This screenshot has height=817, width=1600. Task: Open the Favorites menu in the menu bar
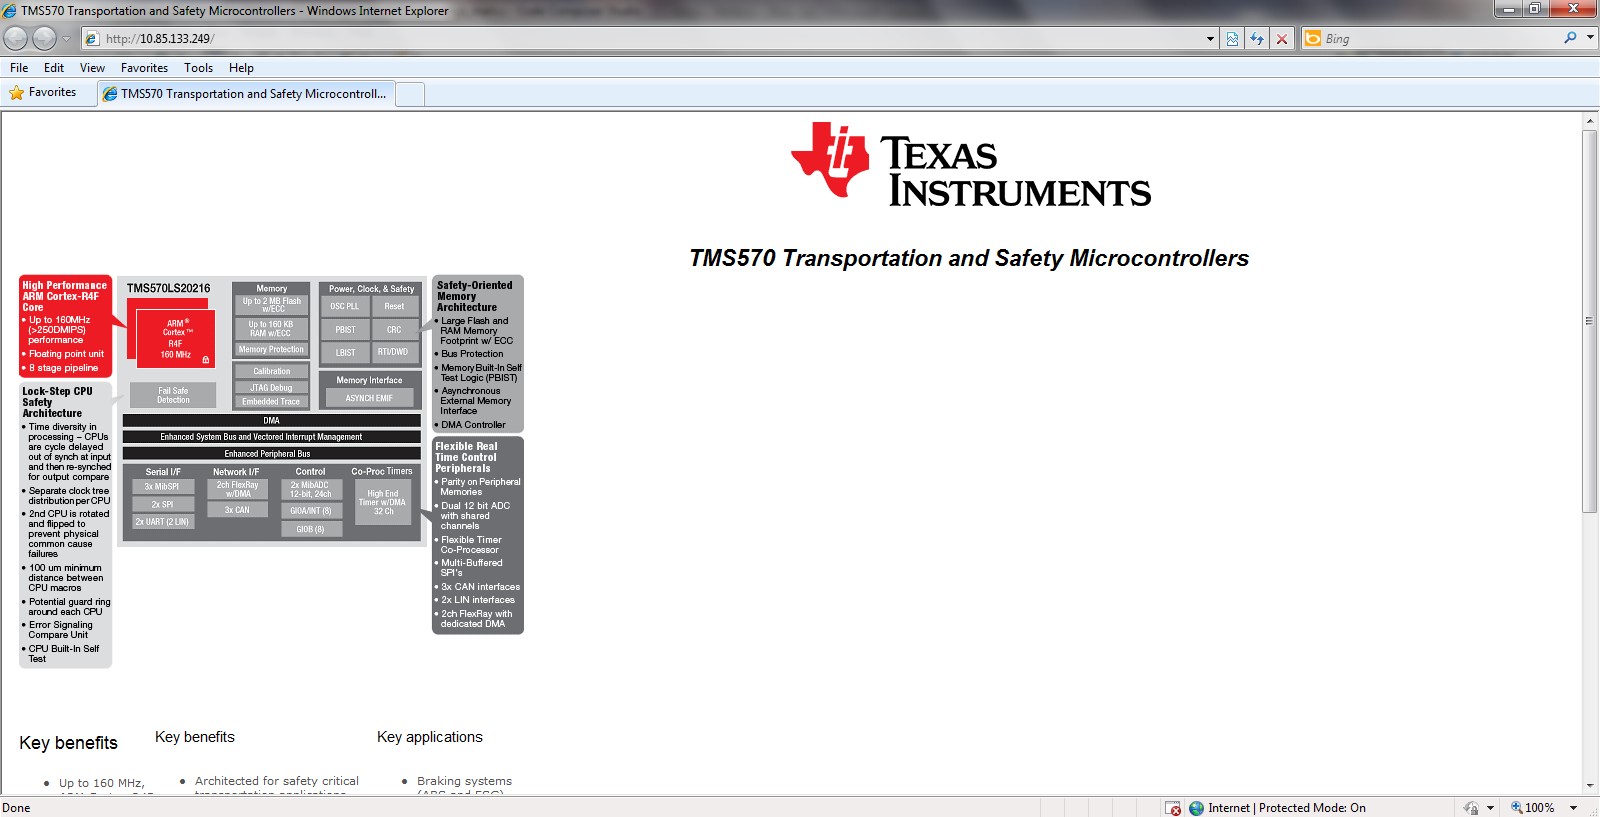coord(144,68)
